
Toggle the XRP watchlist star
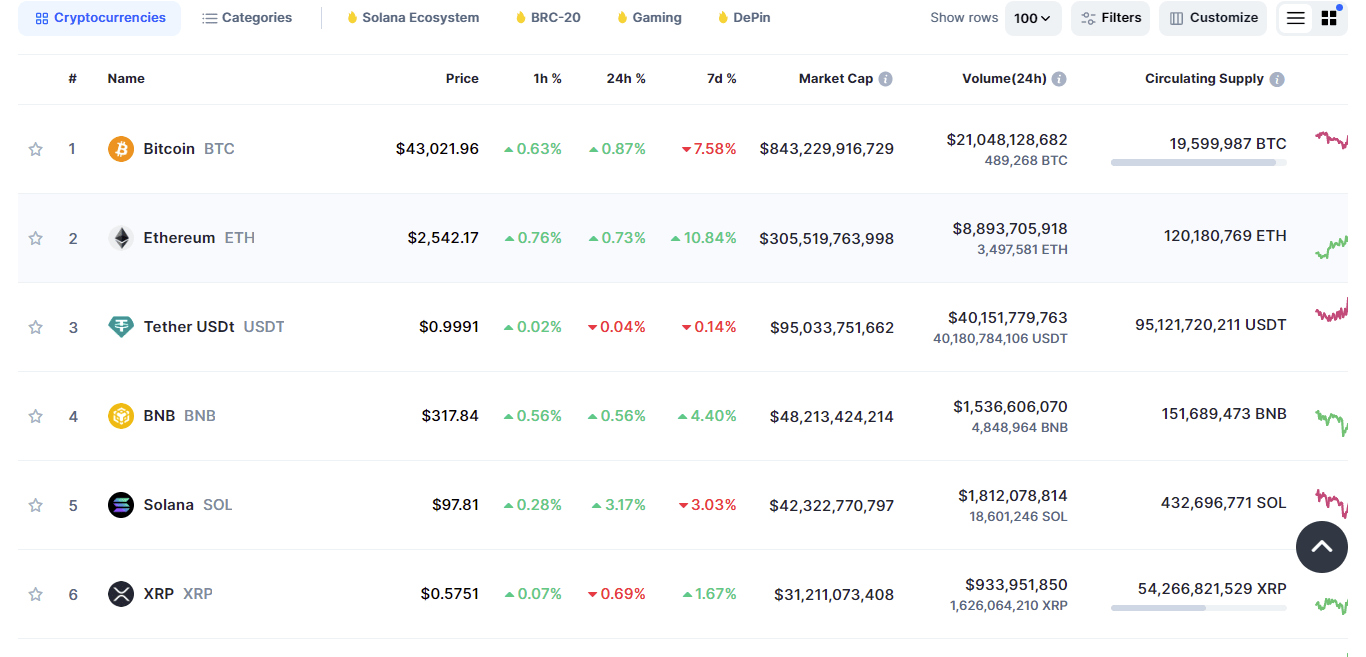click(36, 594)
